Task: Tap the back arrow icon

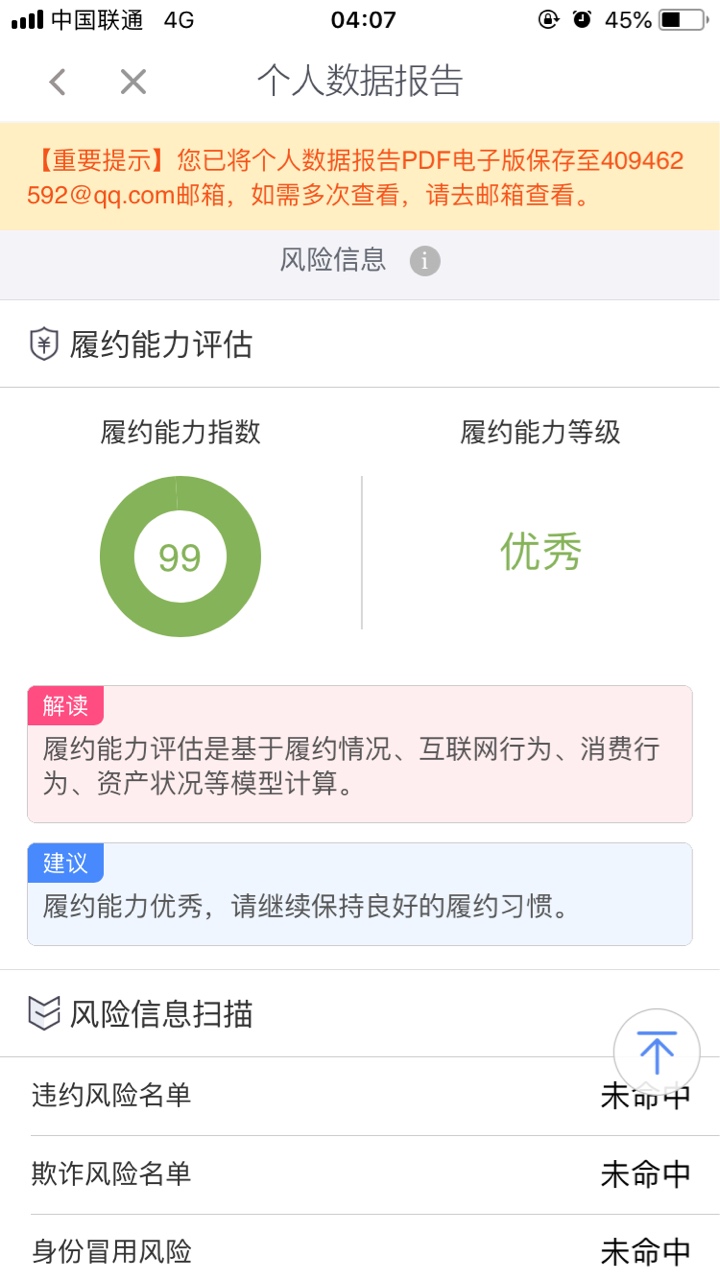Action: click(x=57, y=82)
